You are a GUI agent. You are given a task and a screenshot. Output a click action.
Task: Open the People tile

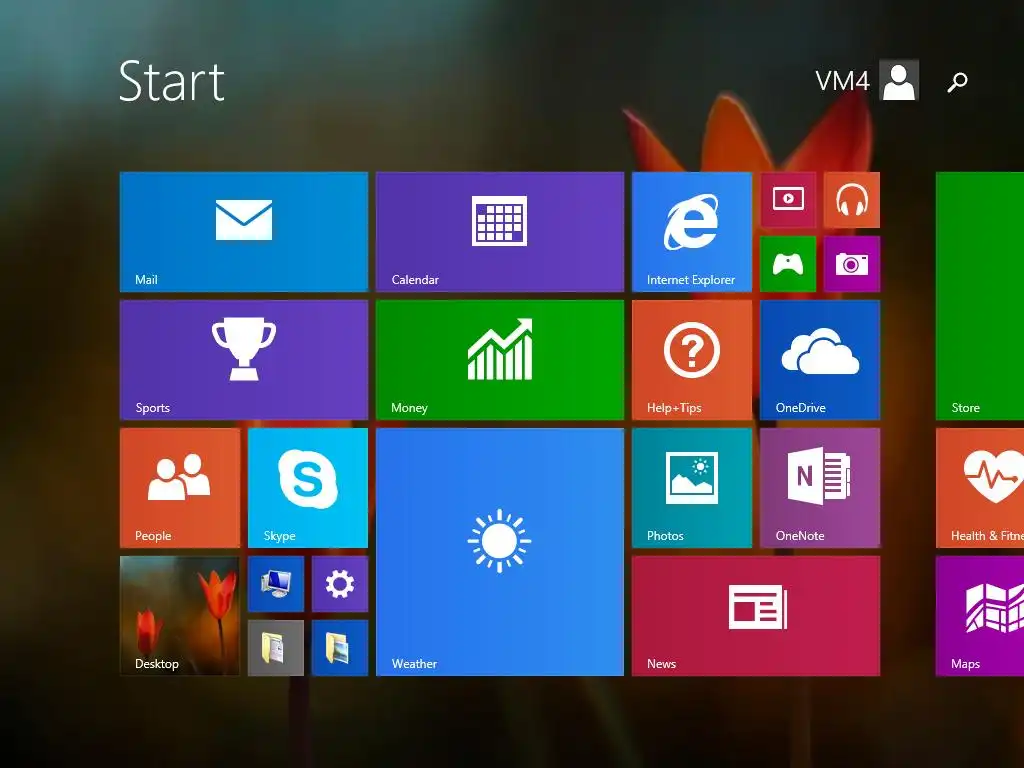(x=180, y=488)
